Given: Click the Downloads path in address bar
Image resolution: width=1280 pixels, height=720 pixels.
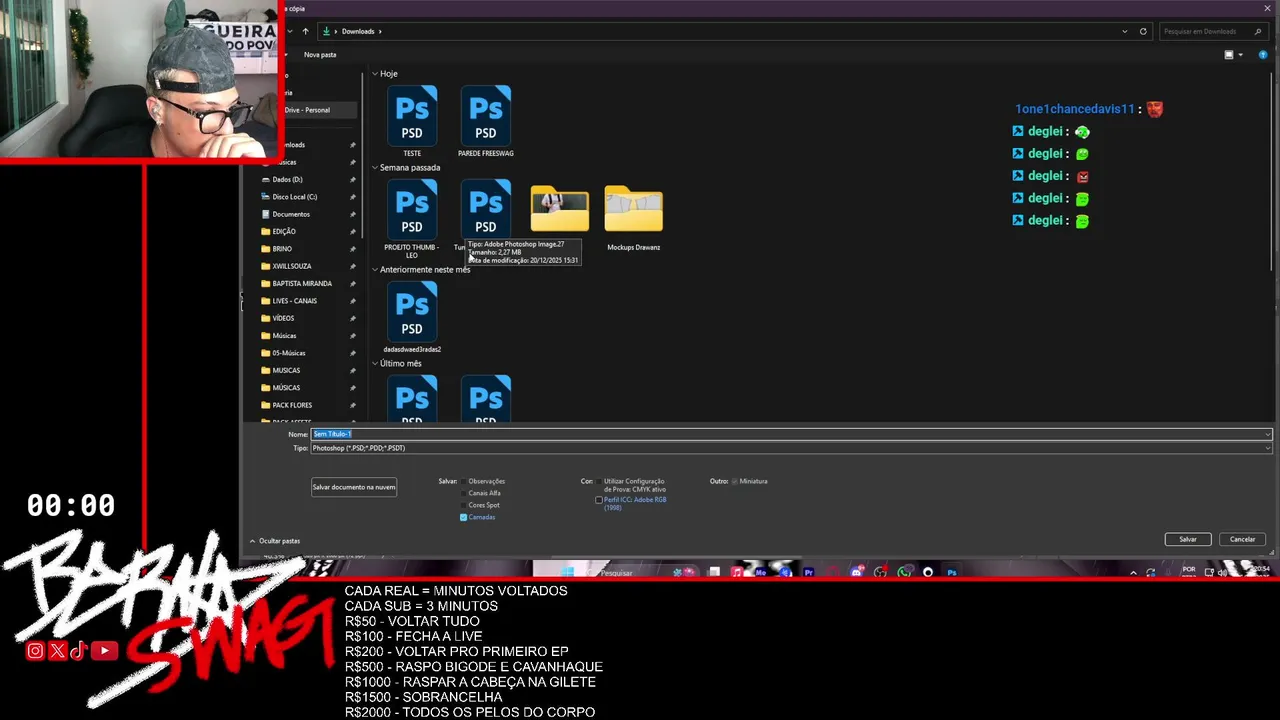Looking at the screenshot, I should point(358,31).
